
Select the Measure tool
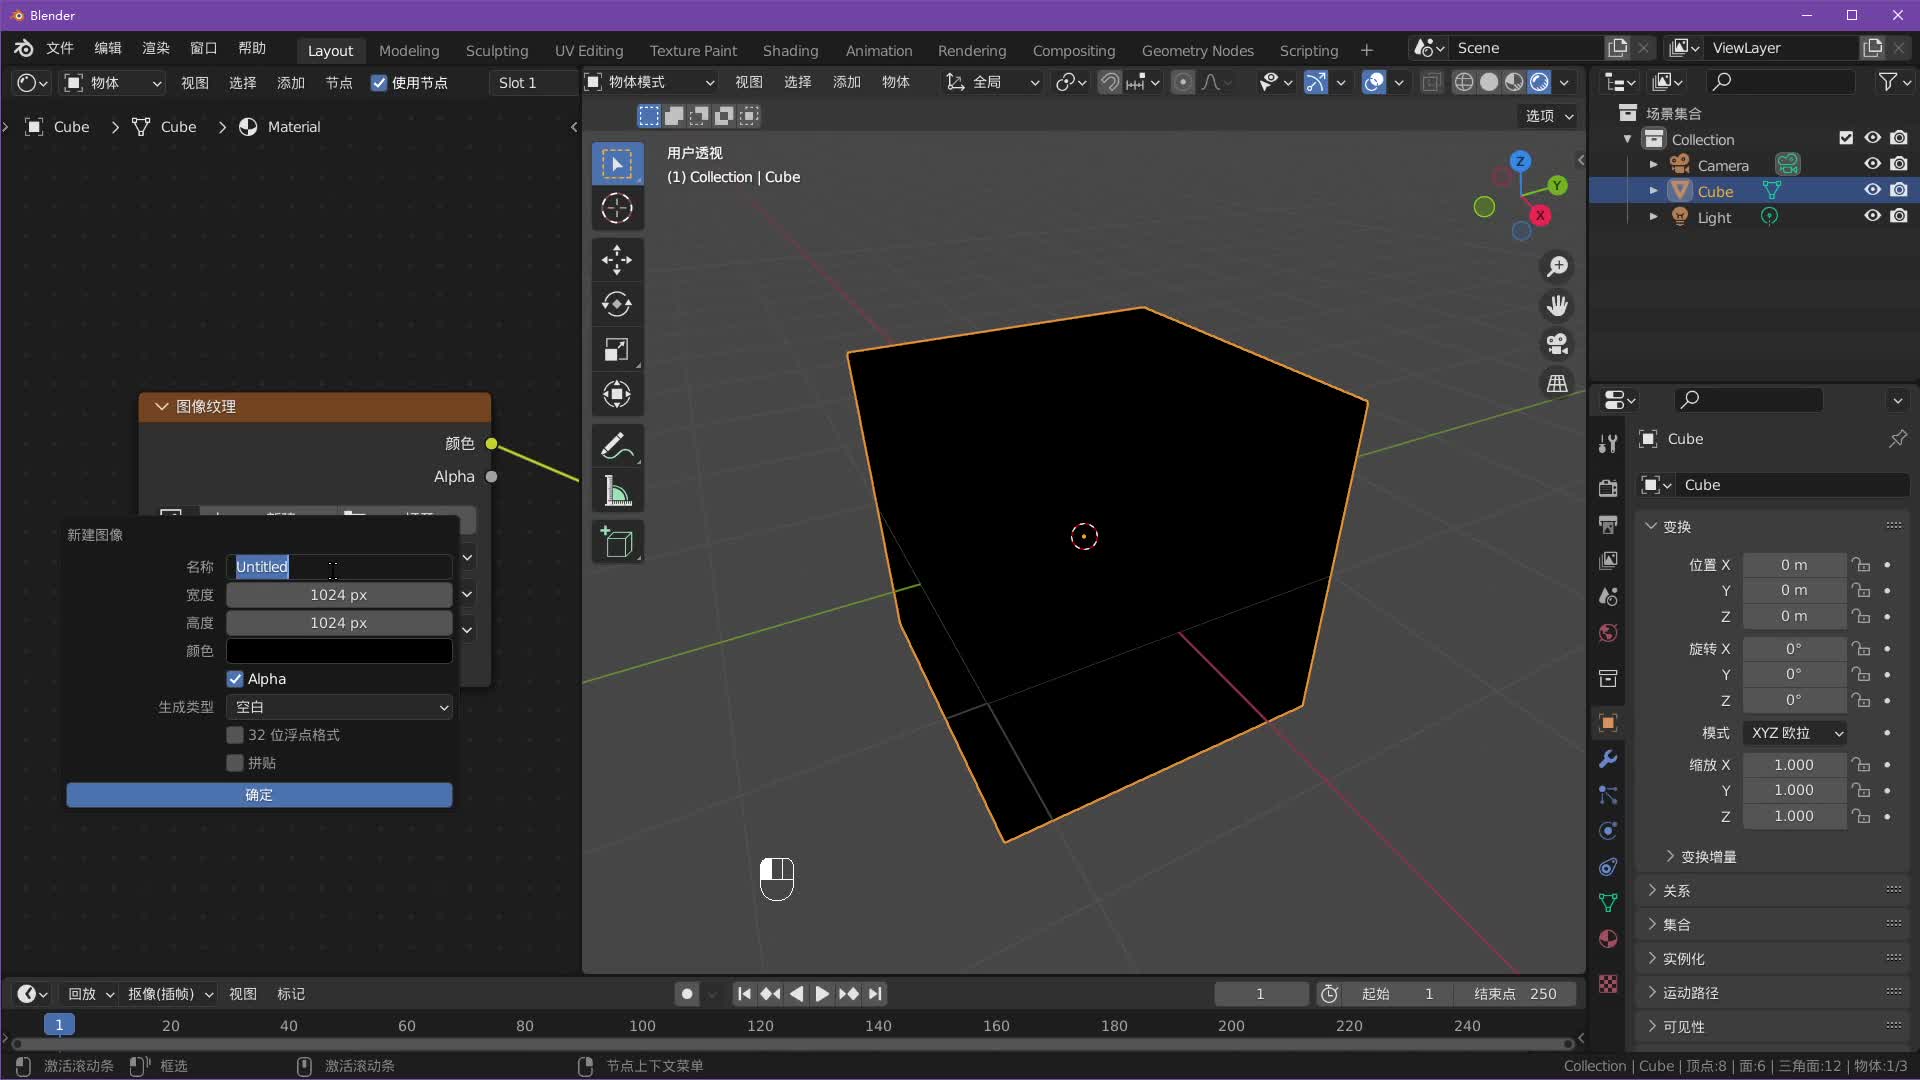pyautogui.click(x=617, y=491)
